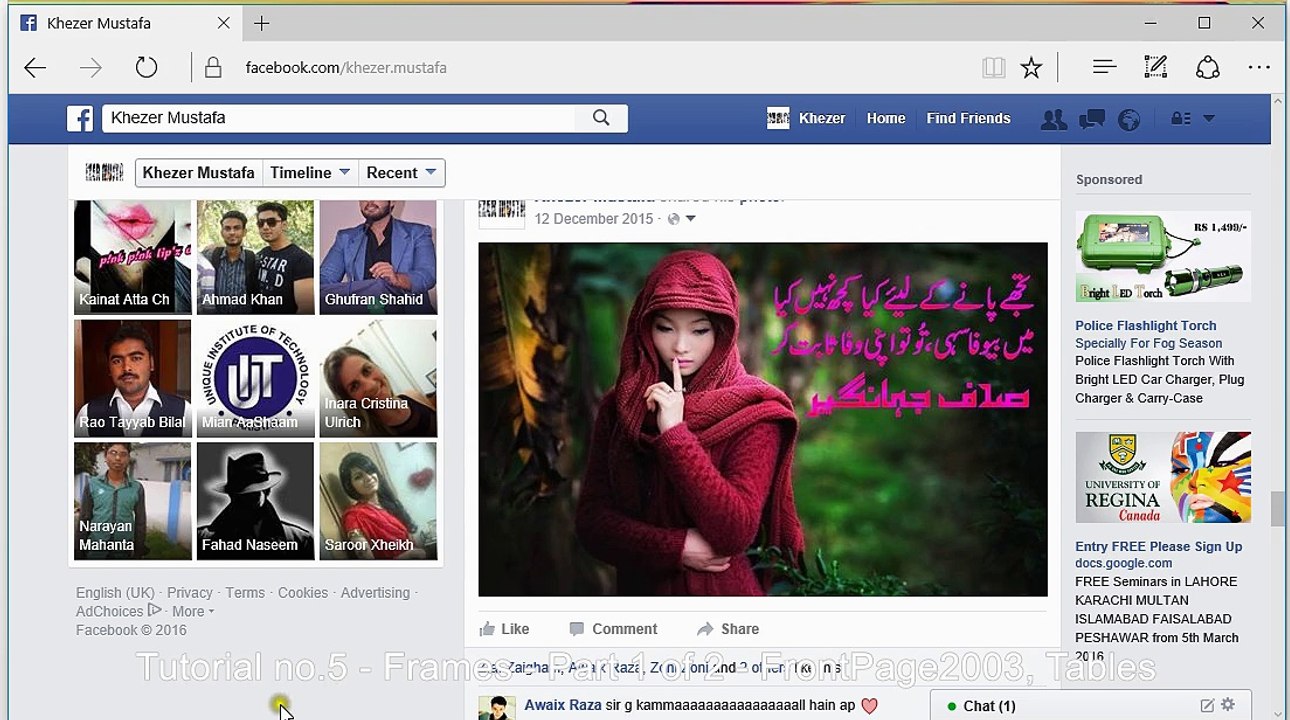Screen dimensions: 1290x720
Task: Open Awaix Raza commenter profile link
Action: (x=563, y=705)
